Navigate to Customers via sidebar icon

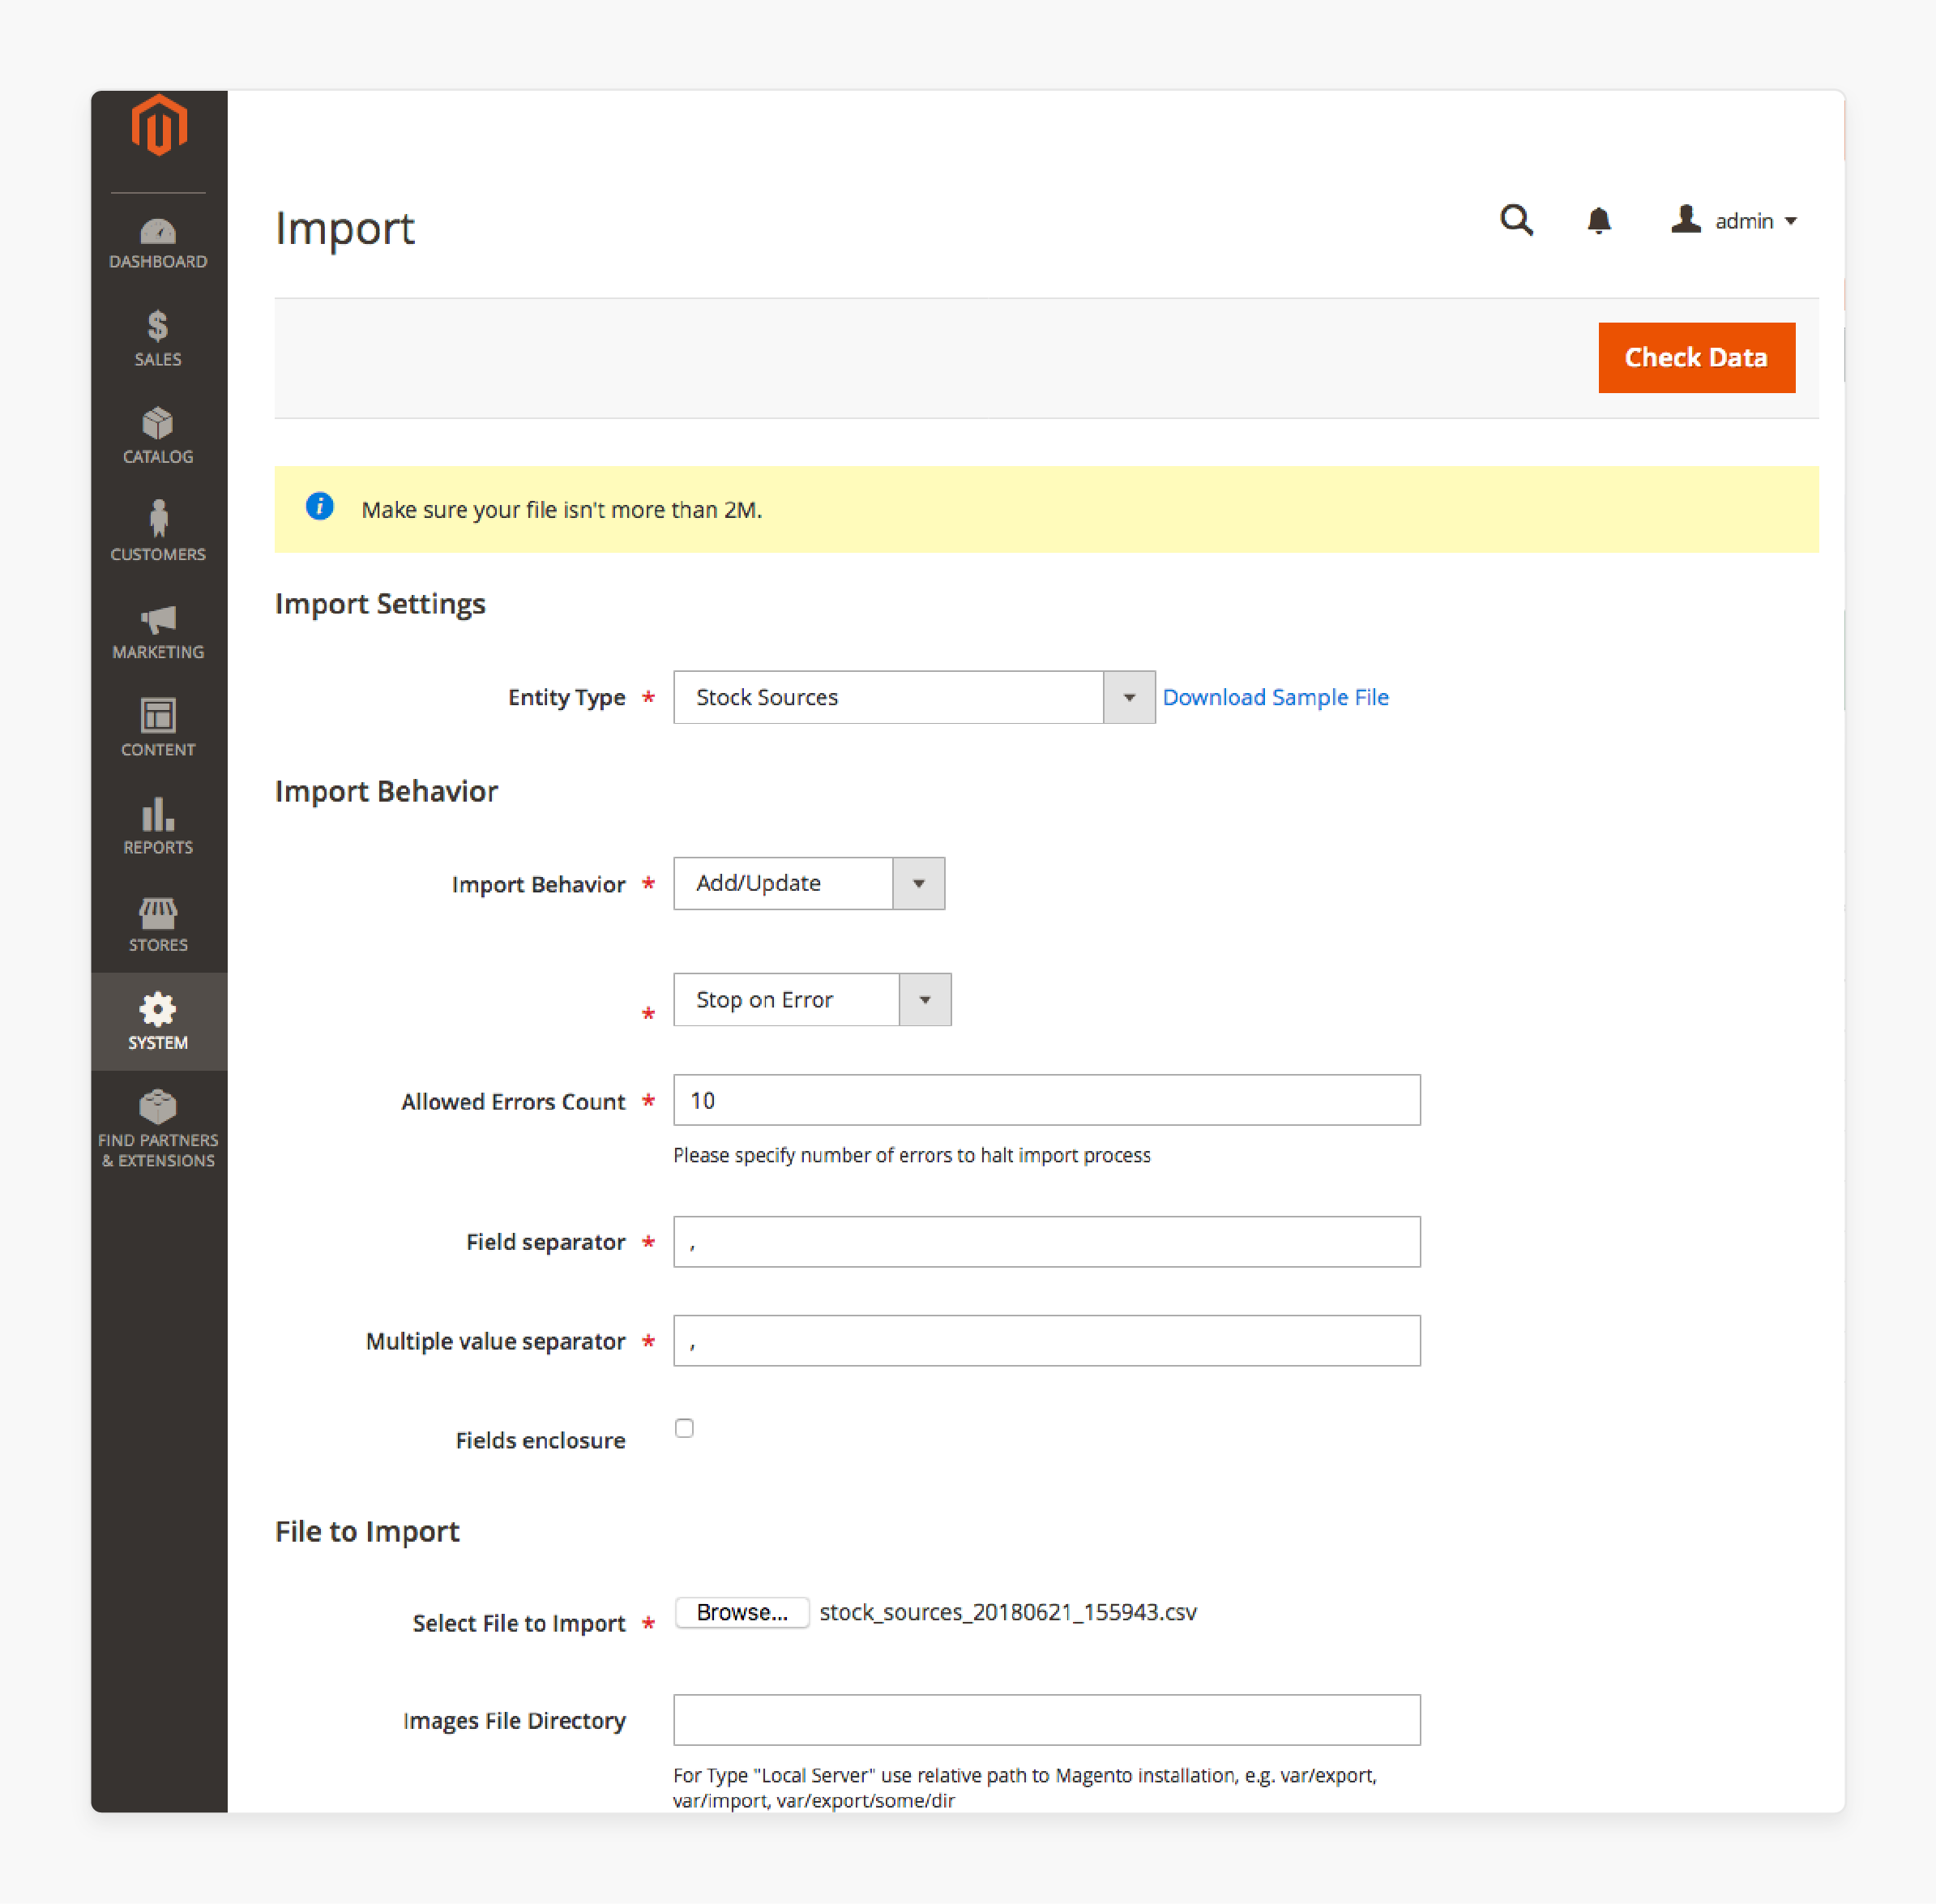158,535
